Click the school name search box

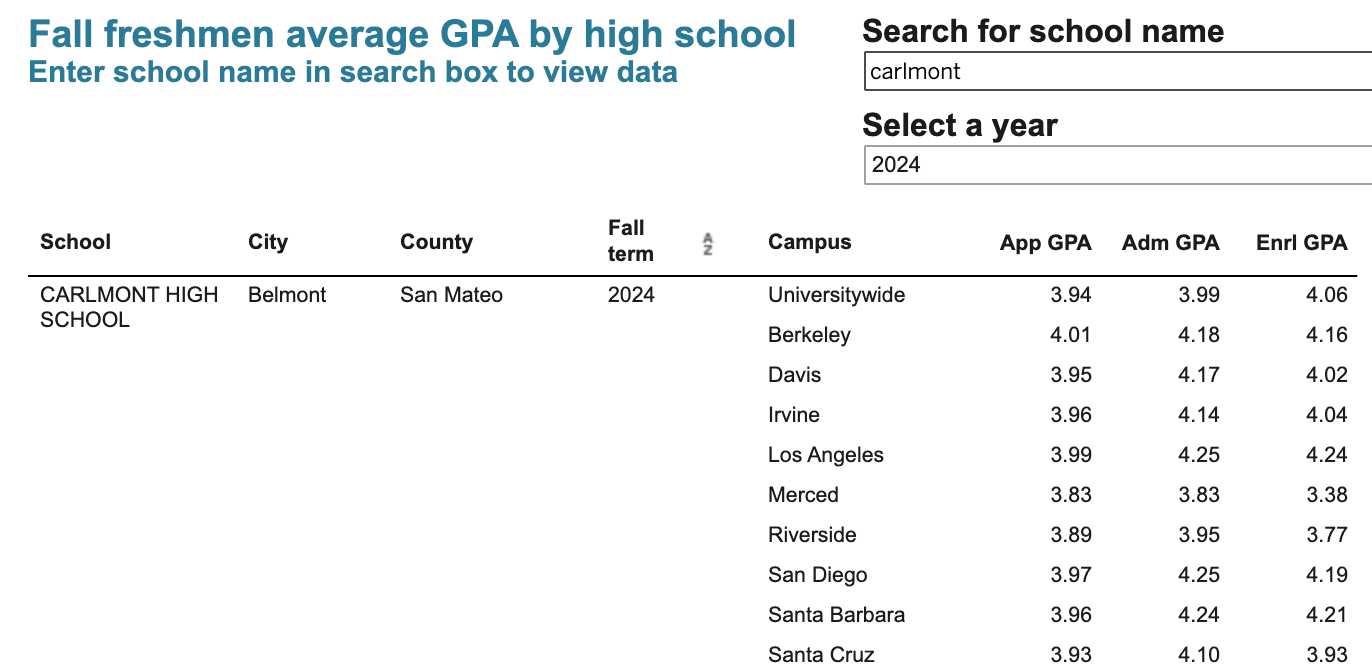(1115, 71)
